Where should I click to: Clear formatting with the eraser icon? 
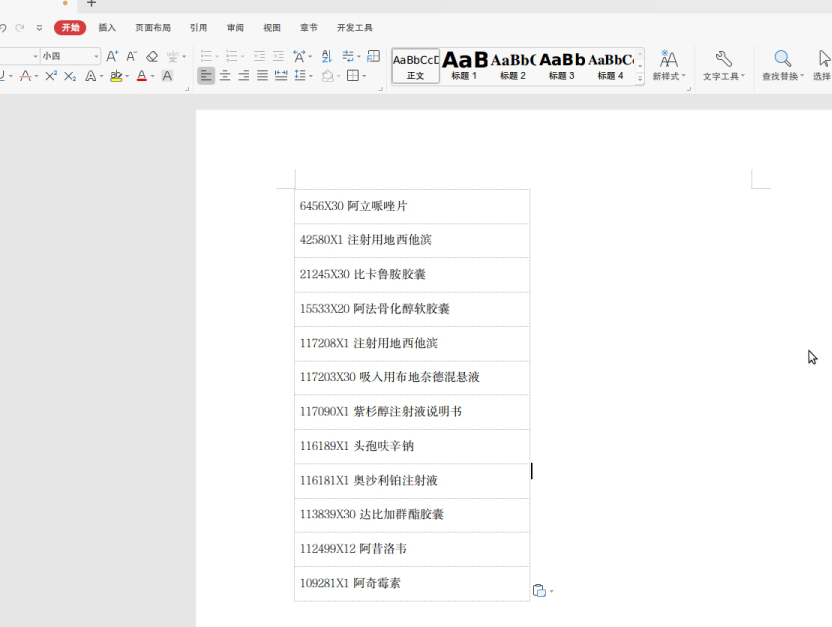(x=152, y=56)
